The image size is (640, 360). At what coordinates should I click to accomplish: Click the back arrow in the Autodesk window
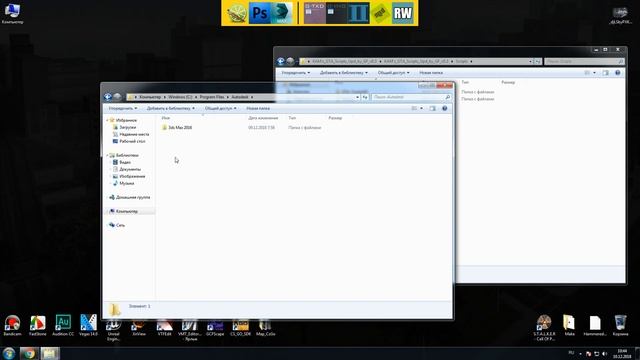click(x=108, y=97)
